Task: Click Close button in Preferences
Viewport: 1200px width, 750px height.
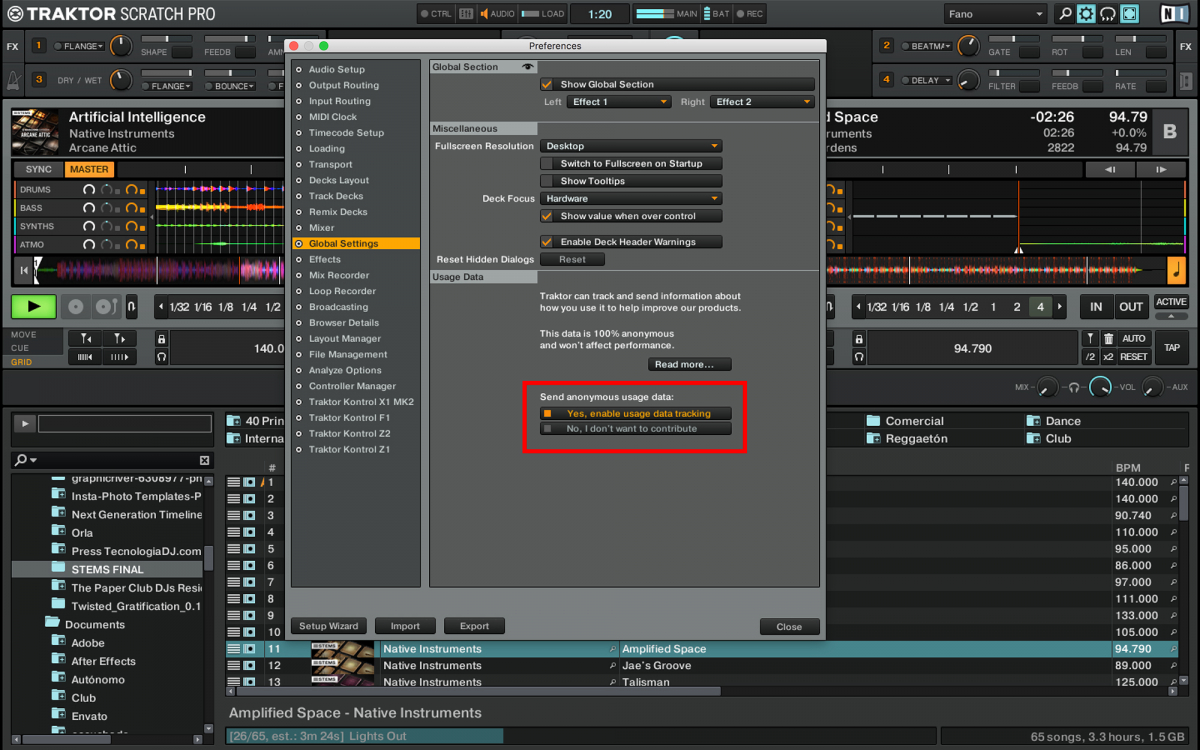Action: point(789,627)
